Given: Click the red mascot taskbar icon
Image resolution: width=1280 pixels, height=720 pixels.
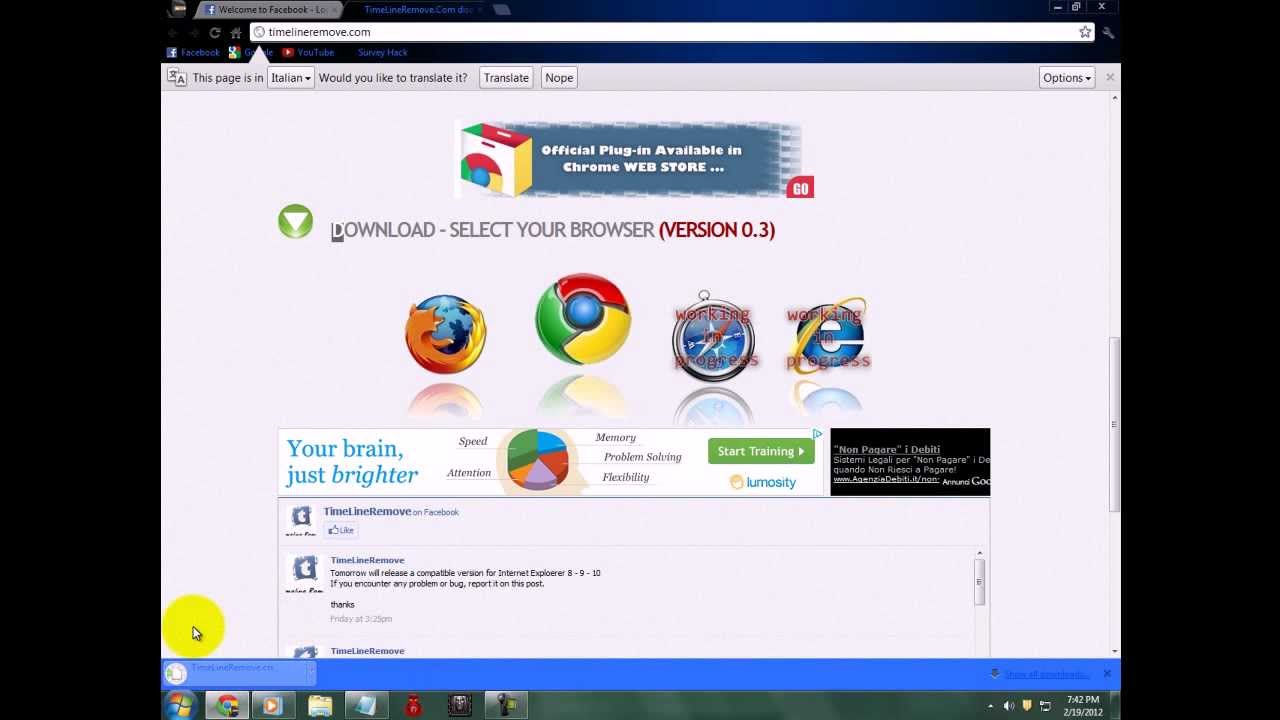Looking at the screenshot, I should click(x=413, y=705).
